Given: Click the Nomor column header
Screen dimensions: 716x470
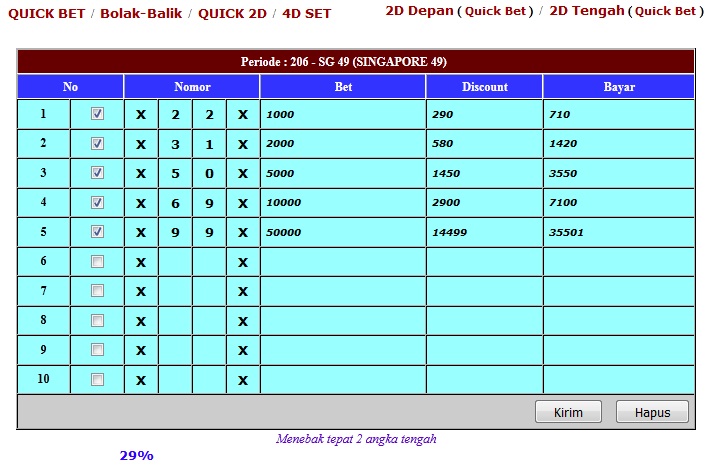Looking at the screenshot, I should click(x=192, y=87).
